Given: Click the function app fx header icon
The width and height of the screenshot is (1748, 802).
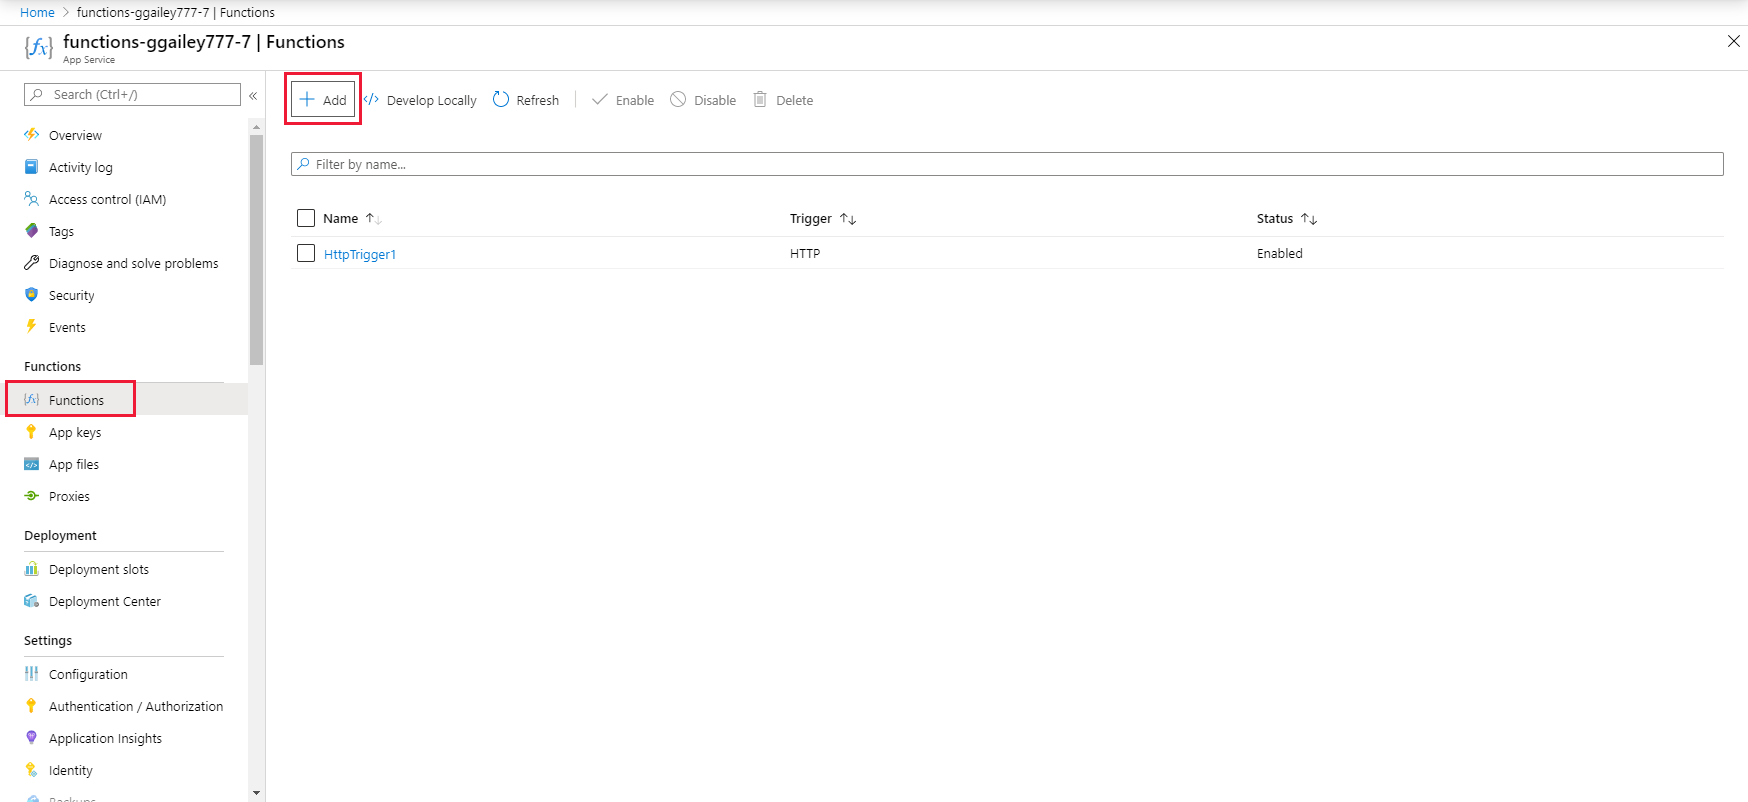Looking at the screenshot, I should point(38,47).
